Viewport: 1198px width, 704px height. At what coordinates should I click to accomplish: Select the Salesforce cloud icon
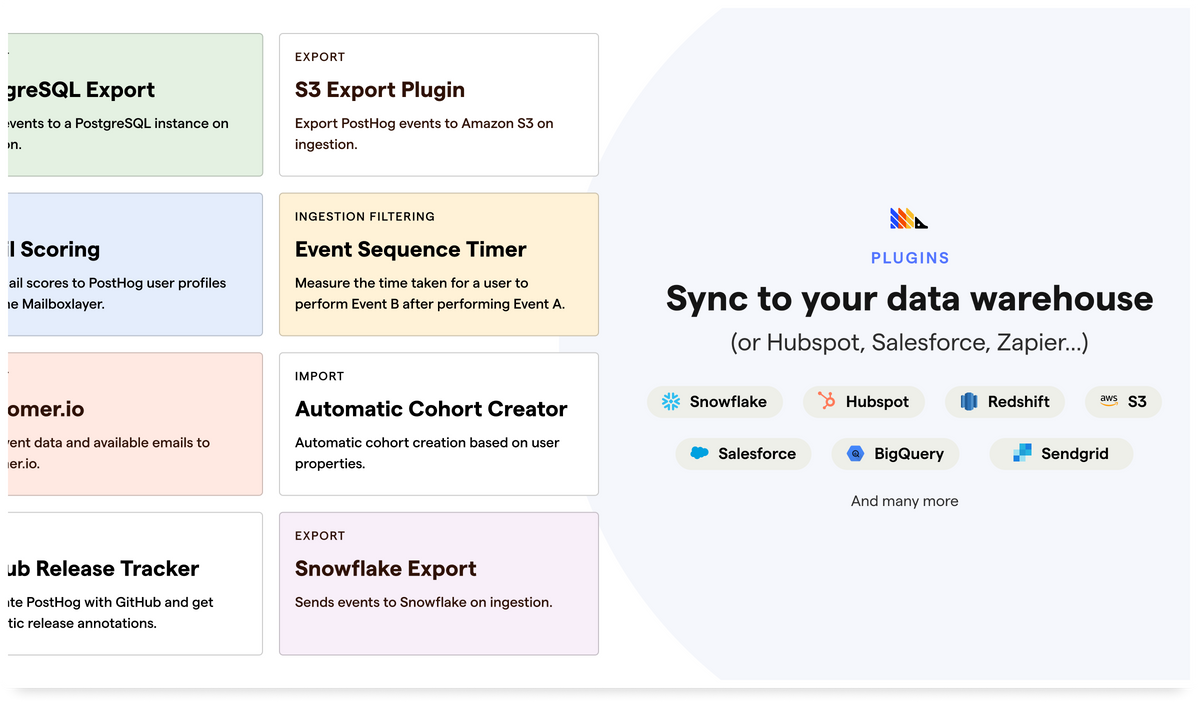pyautogui.click(x=698, y=454)
